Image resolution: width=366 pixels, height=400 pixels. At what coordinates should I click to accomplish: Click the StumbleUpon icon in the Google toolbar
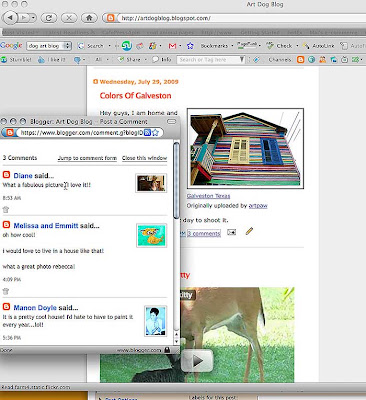pyautogui.click(x=126, y=46)
